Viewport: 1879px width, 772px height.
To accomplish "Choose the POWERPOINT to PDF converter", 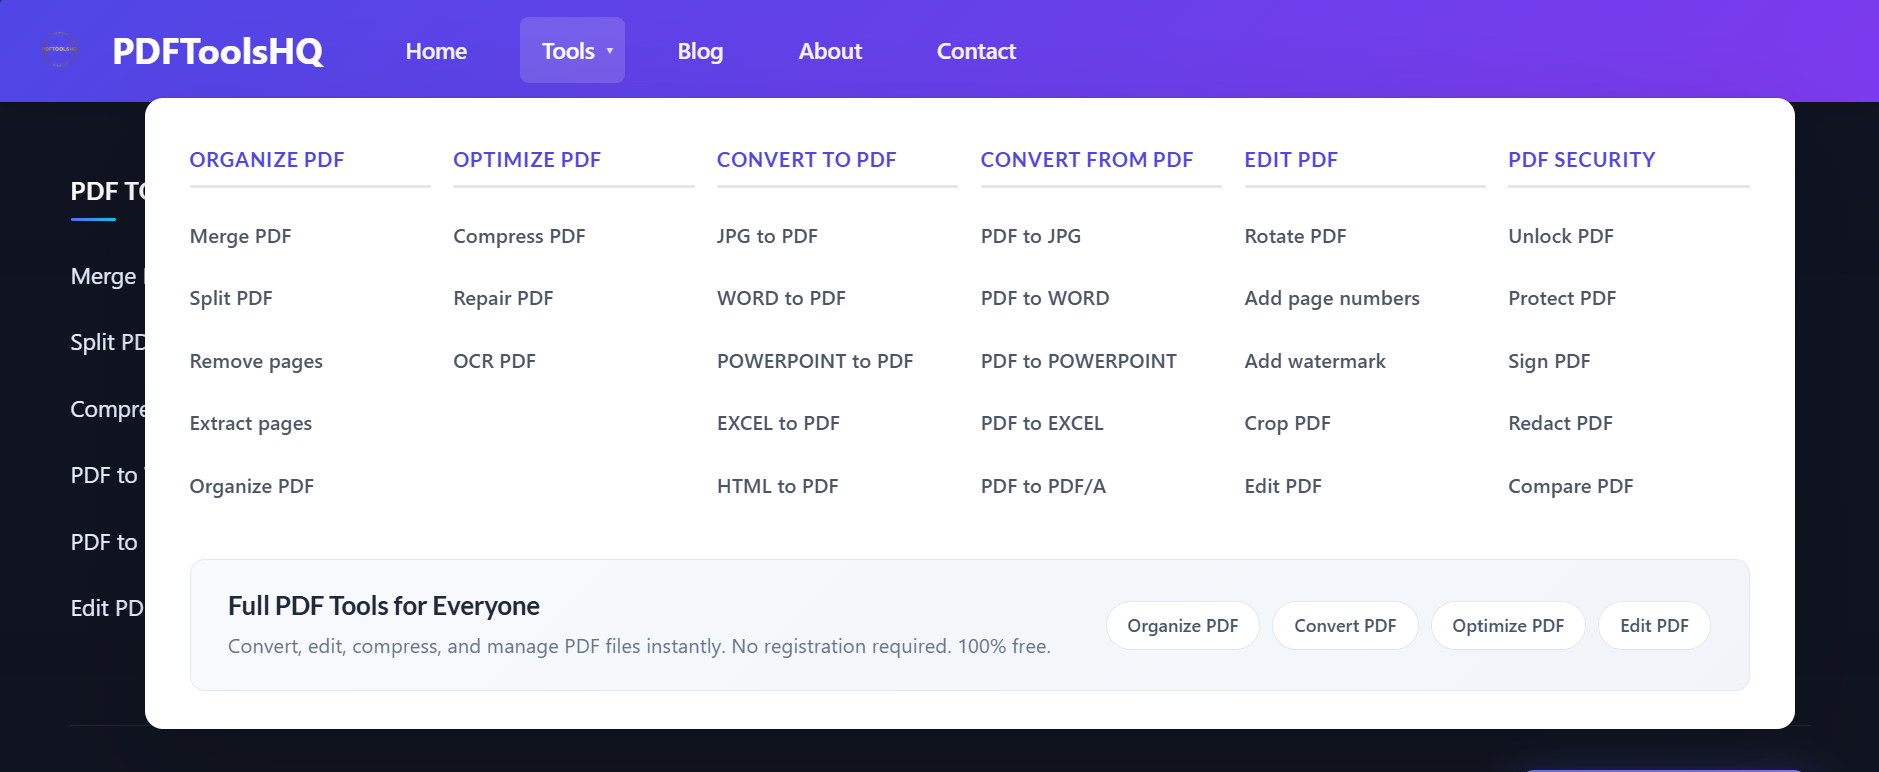I will click(815, 361).
